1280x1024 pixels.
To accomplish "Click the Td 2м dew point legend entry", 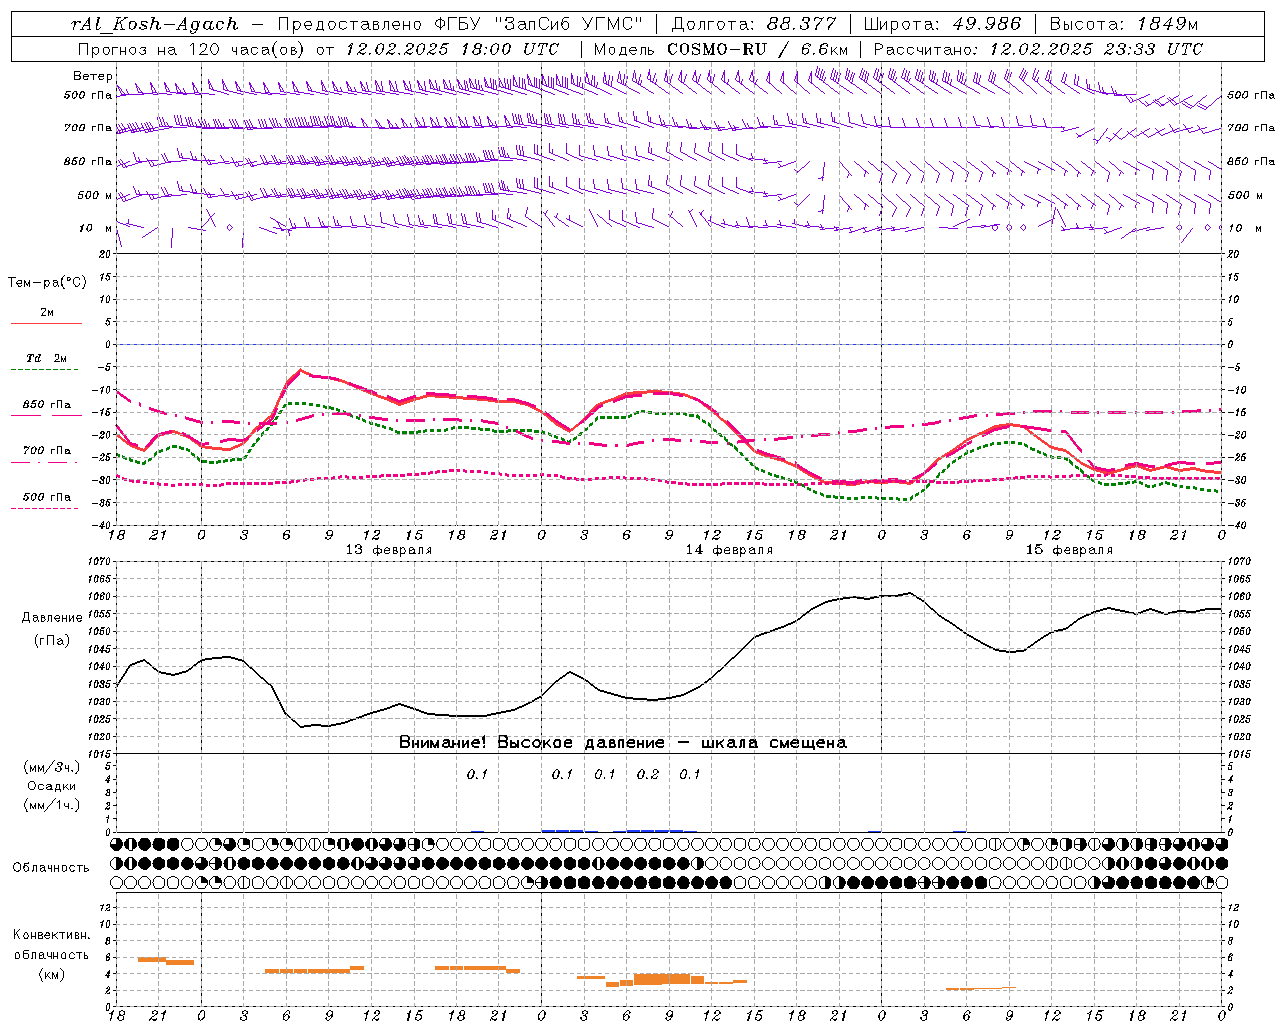I will click(46, 358).
